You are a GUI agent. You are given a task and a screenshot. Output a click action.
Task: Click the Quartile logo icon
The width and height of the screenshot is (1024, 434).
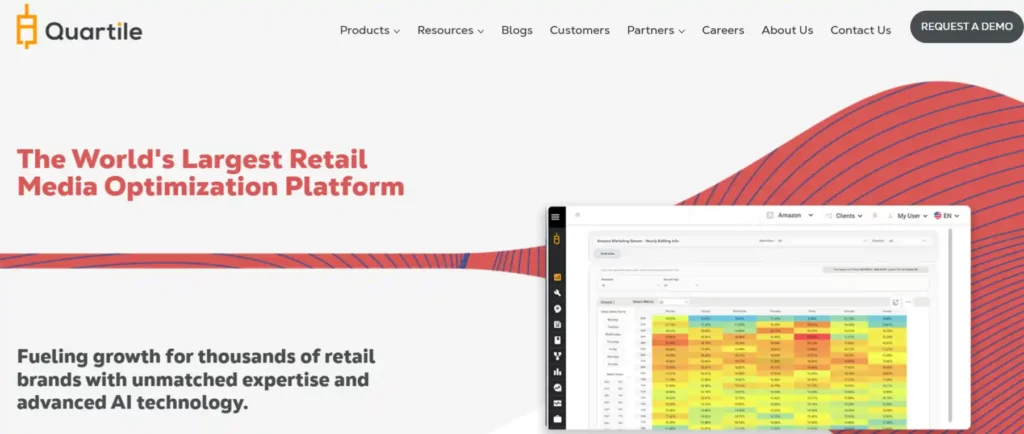tap(26, 26)
